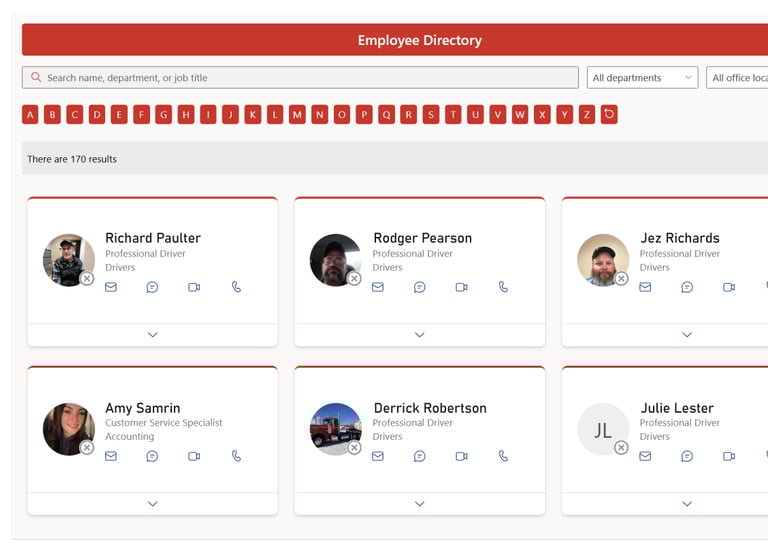
Task: Open Richard Paulter's profile photo
Action: [69, 260]
